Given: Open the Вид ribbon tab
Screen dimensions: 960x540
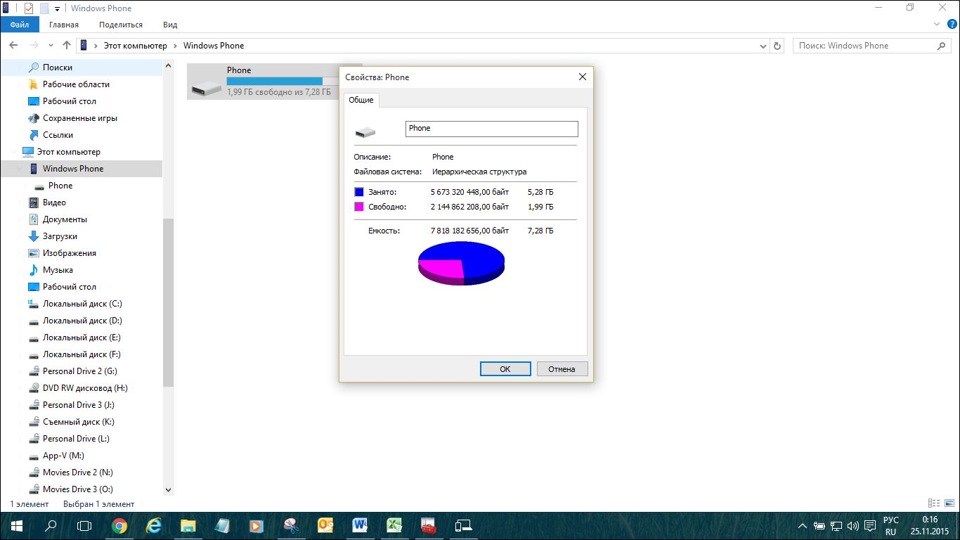Looking at the screenshot, I should pyautogui.click(x=170, y=24).
